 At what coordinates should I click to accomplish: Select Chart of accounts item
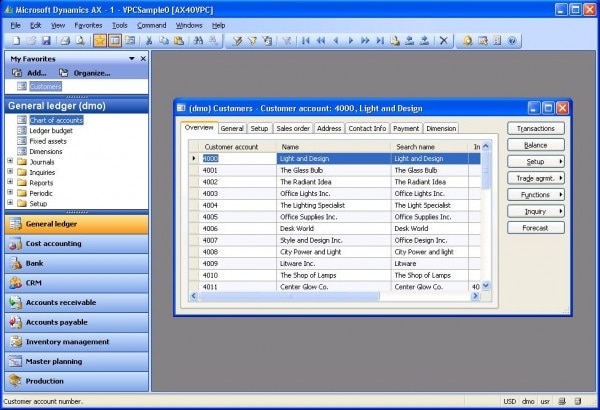[x=56, y=120]
